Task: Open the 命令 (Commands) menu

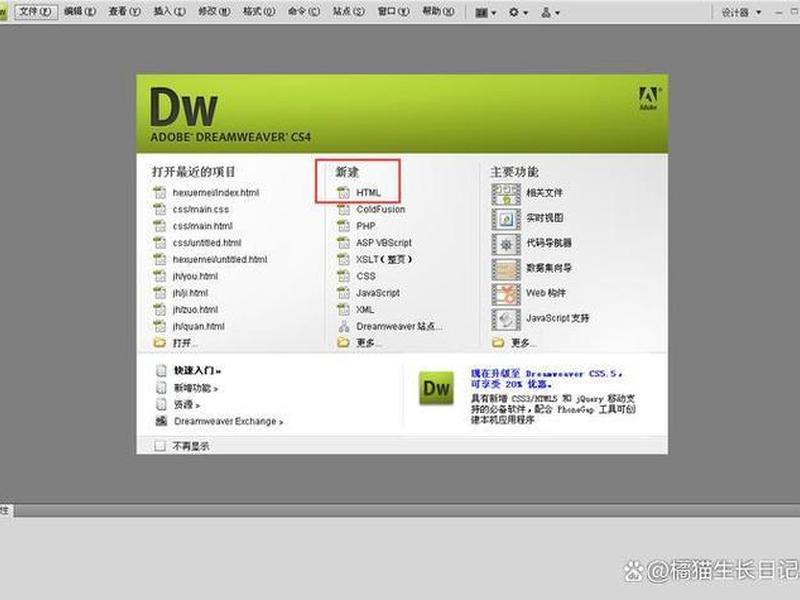Action: coord(304,11)
